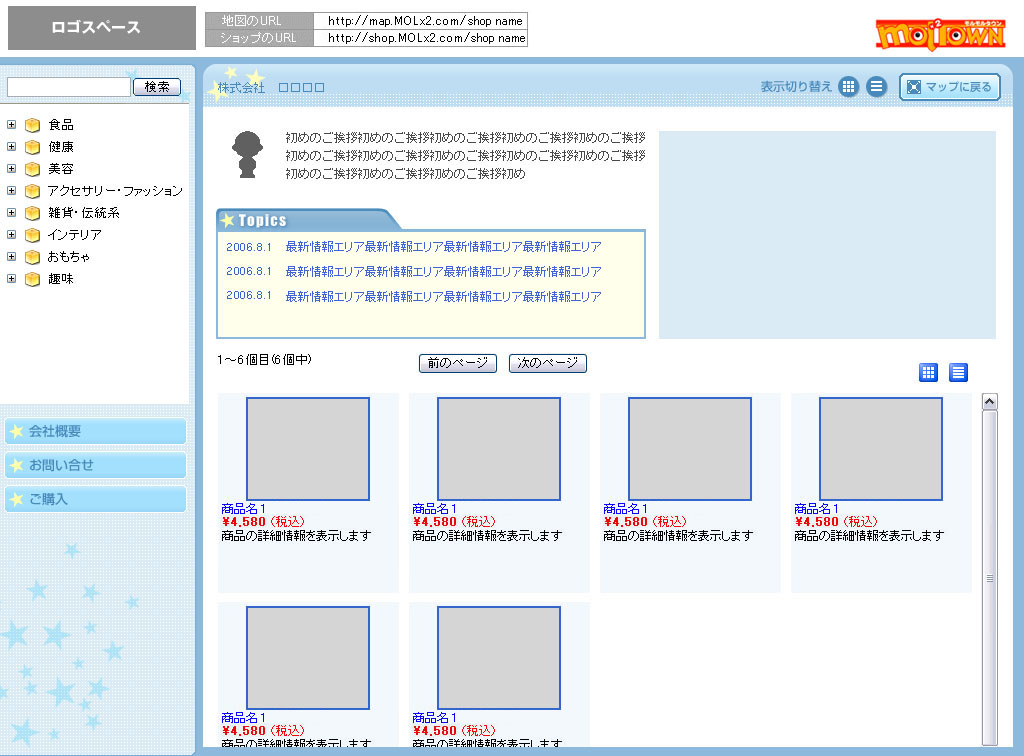Click the インテリア box icon
Screen dimensions: 1024x756
pos(32,235)
